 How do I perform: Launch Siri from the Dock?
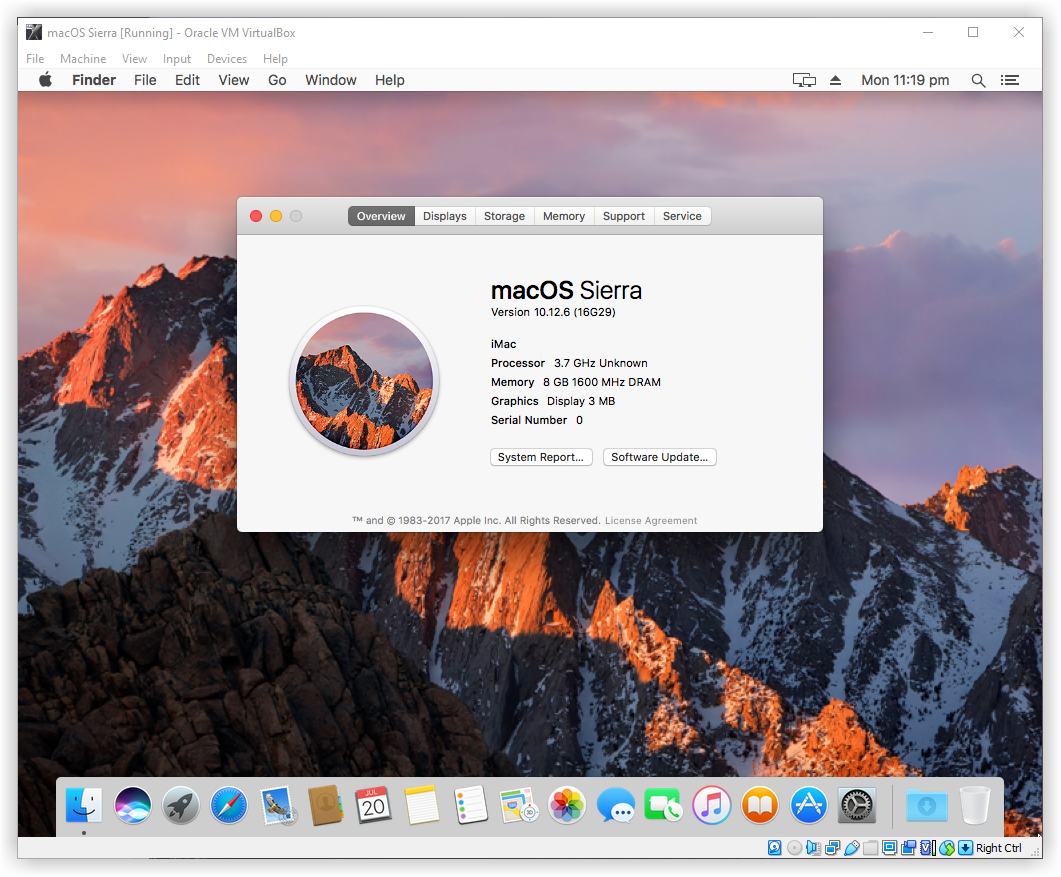(x=133, y=805)
